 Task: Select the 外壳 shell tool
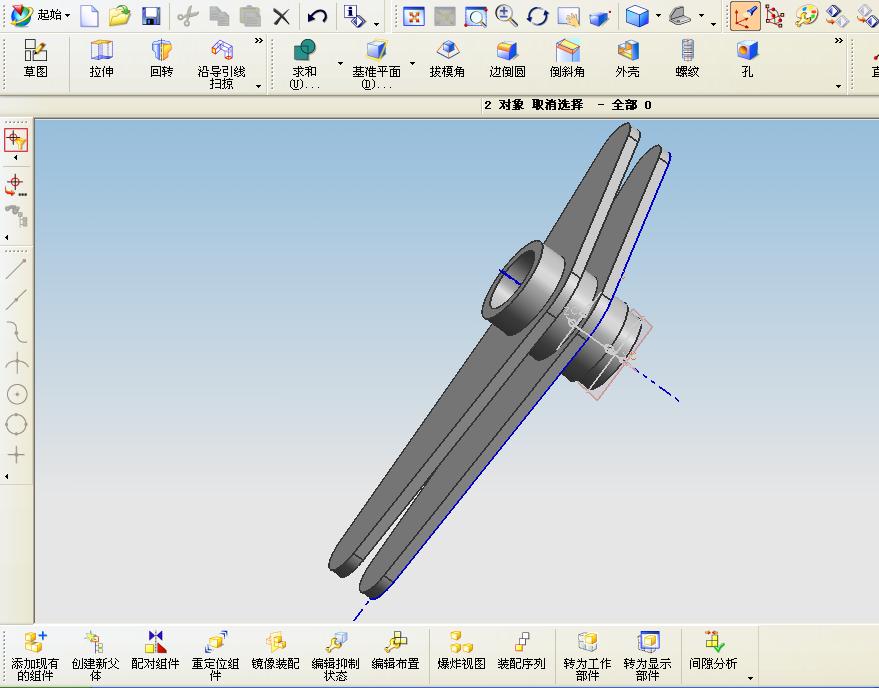628,58
